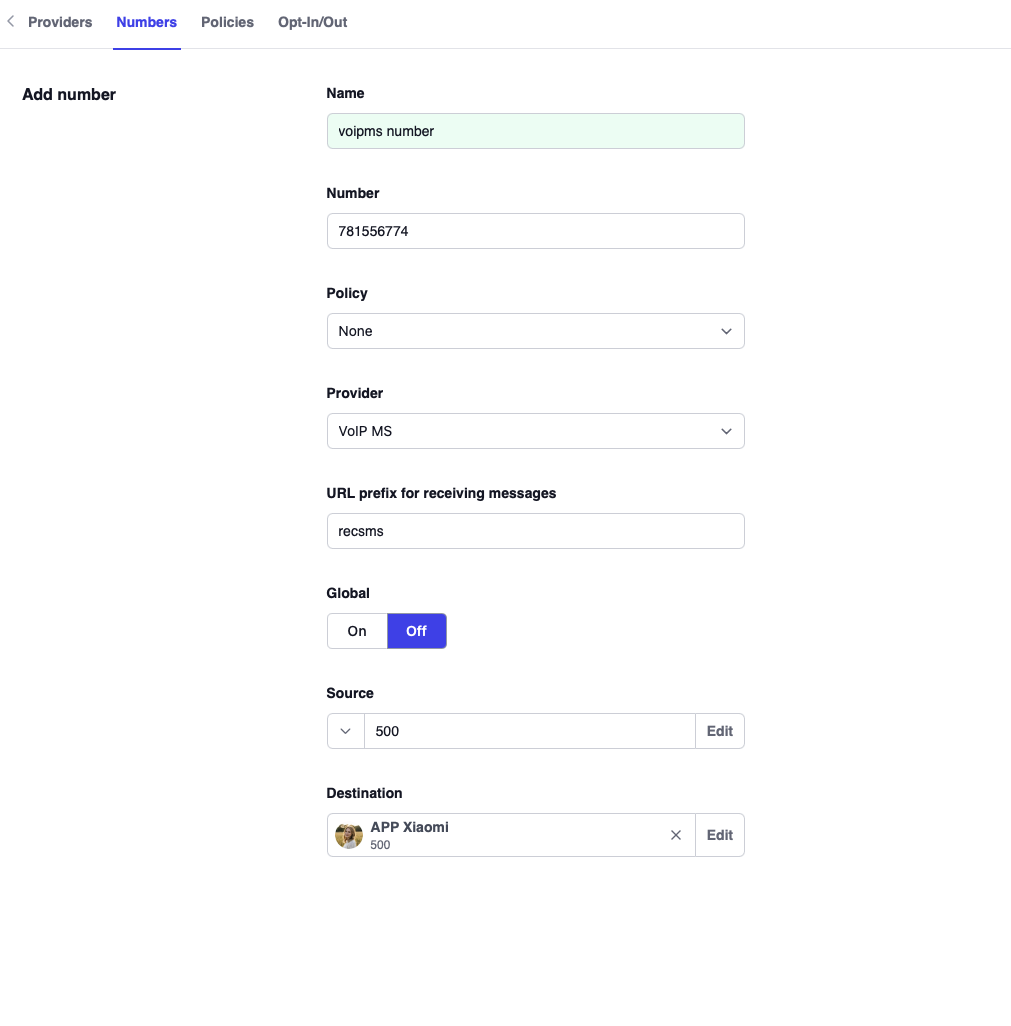Click Edit button next to Destination
Screen dimensions: 1011x1026
[x=720, y=835]
